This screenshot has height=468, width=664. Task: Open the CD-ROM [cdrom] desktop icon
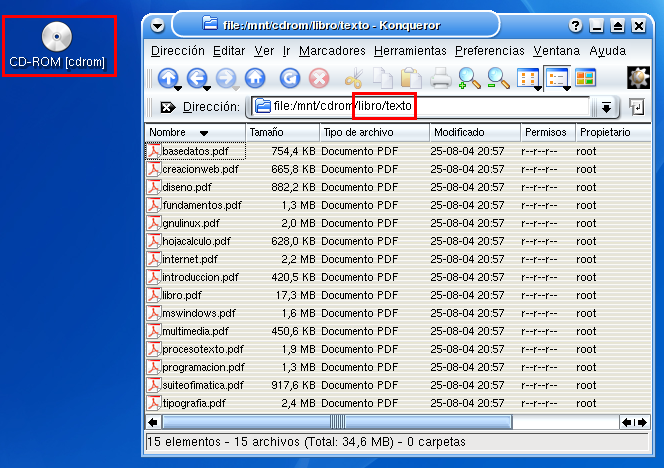pyautogui.click(x=57, y=45)
